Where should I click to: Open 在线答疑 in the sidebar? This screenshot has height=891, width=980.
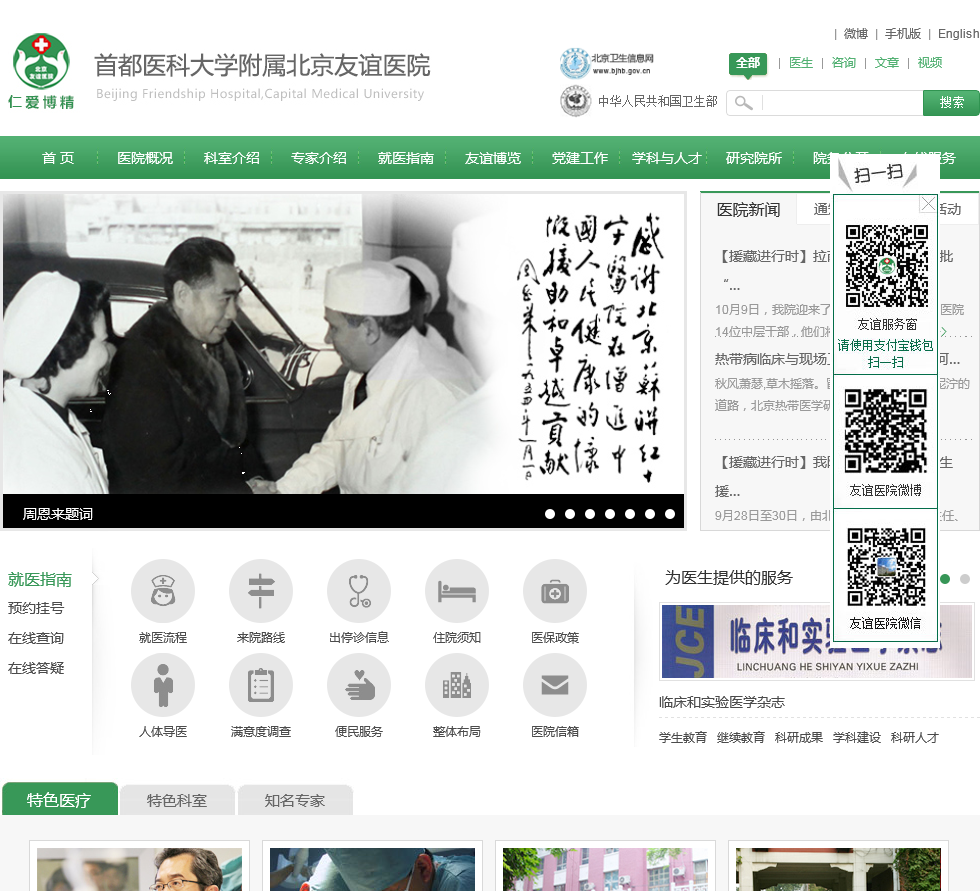[36, 668]
